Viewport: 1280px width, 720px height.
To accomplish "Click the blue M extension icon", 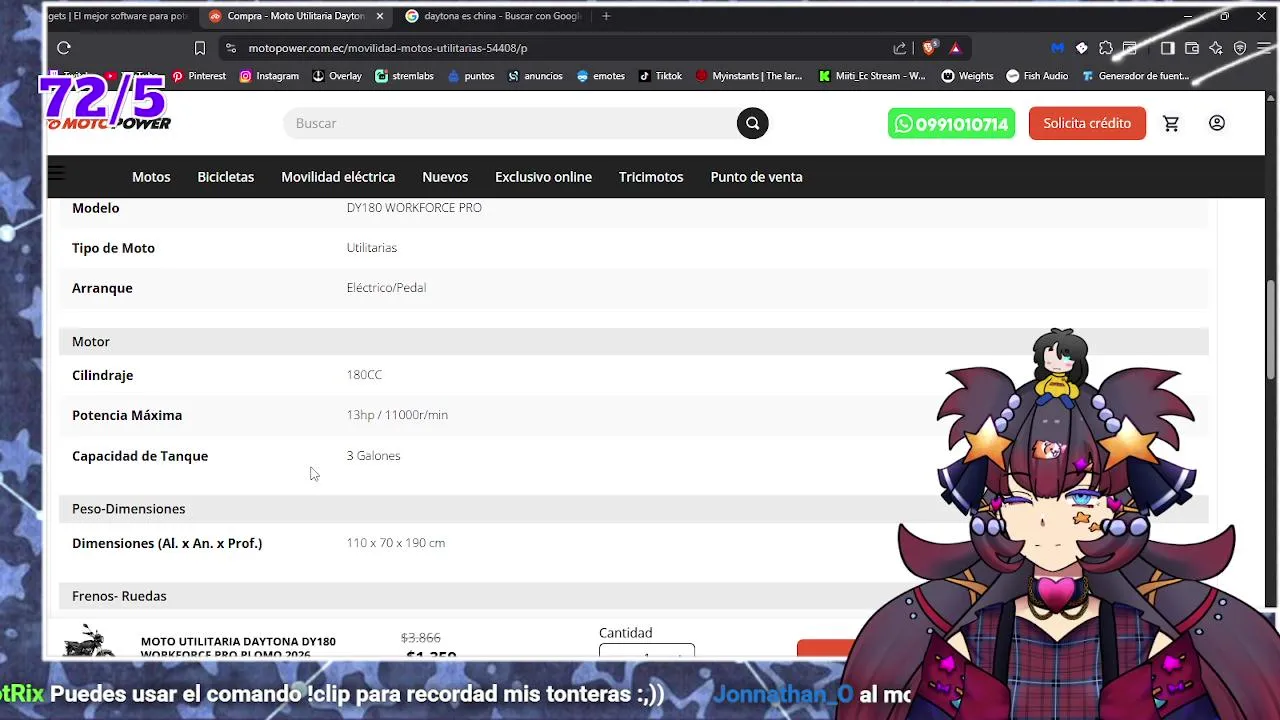I will point(1057,47).
